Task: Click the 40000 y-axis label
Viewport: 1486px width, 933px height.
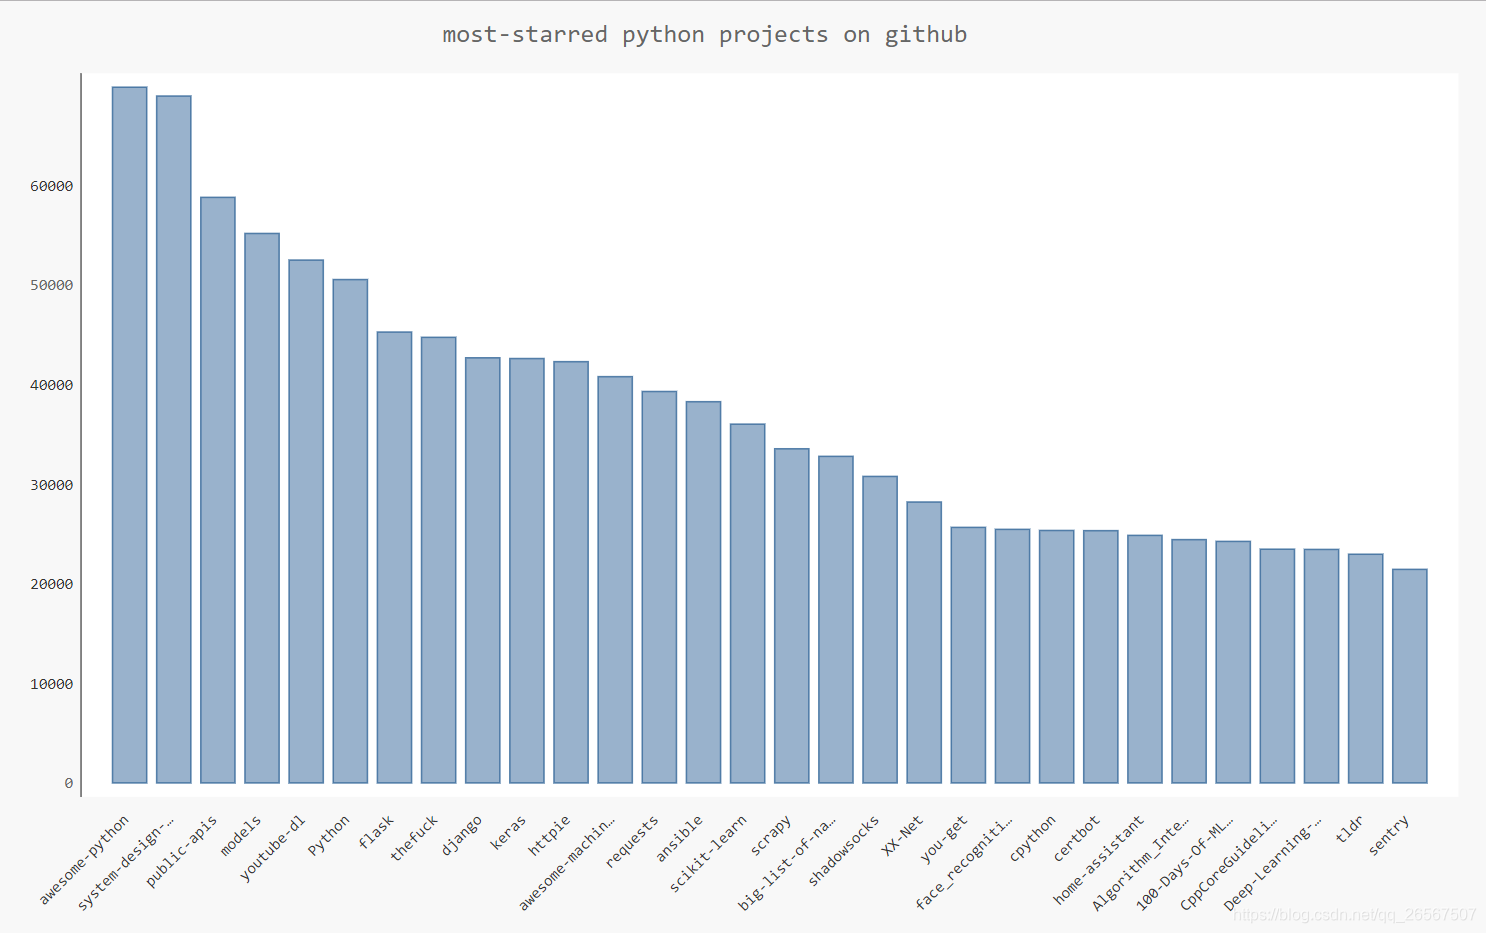Action: click(52, 385)
